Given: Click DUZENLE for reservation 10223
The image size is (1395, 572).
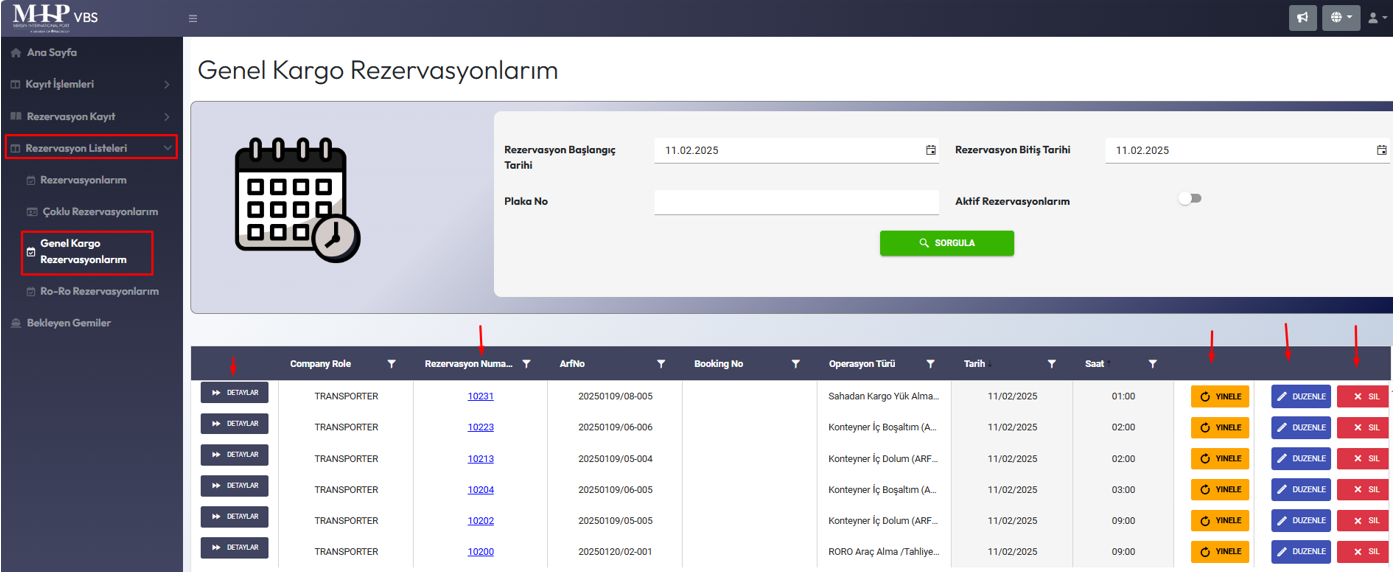Looking at the screenshot, I should (1300, 427).
